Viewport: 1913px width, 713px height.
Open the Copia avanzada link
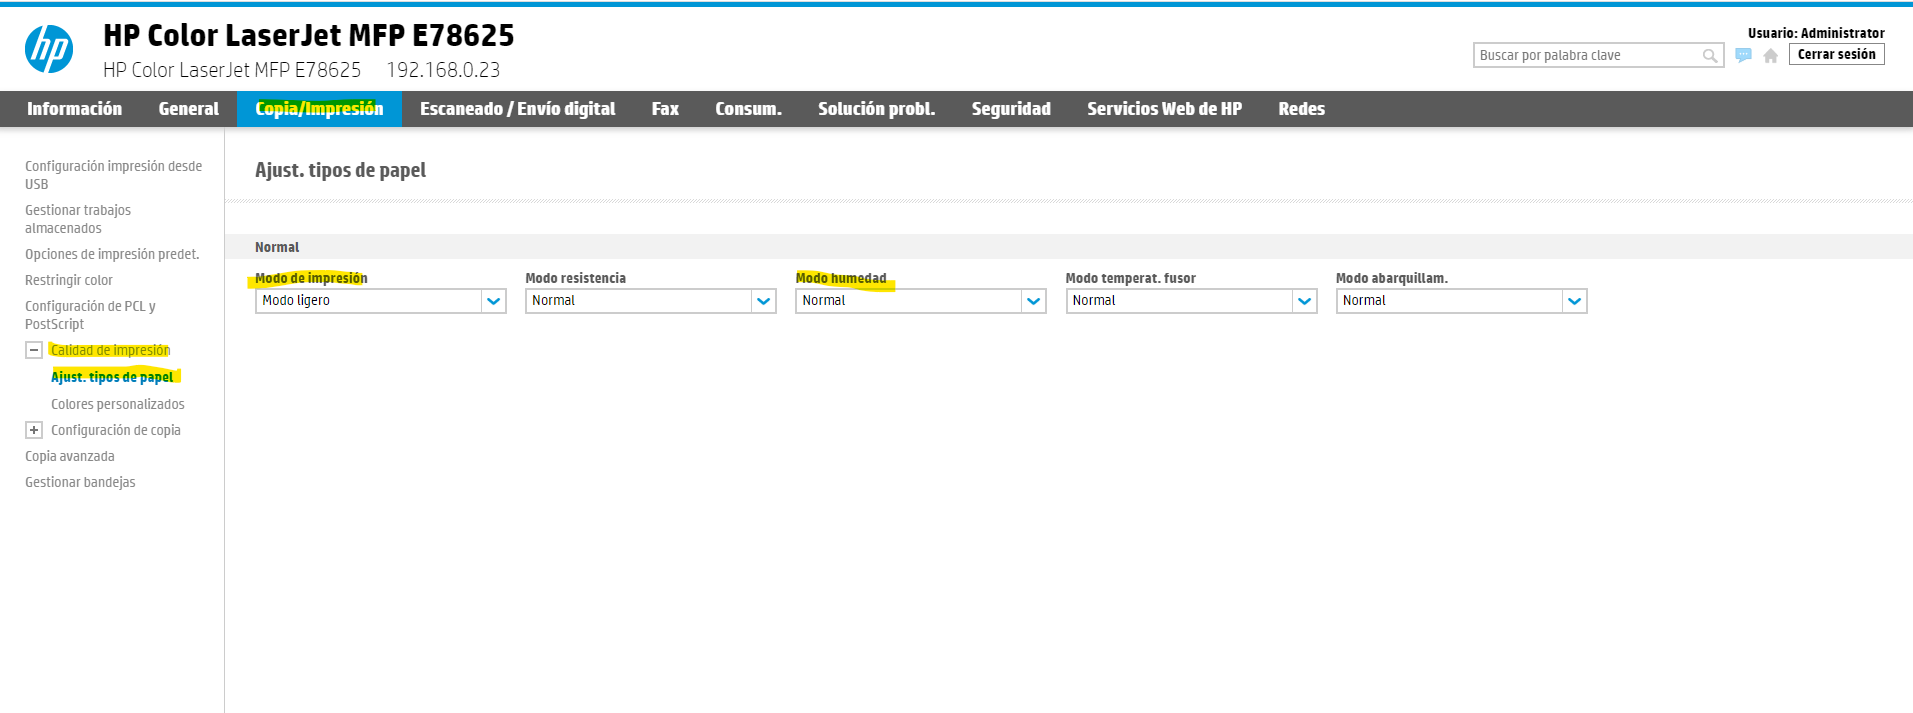click(70, 456)
